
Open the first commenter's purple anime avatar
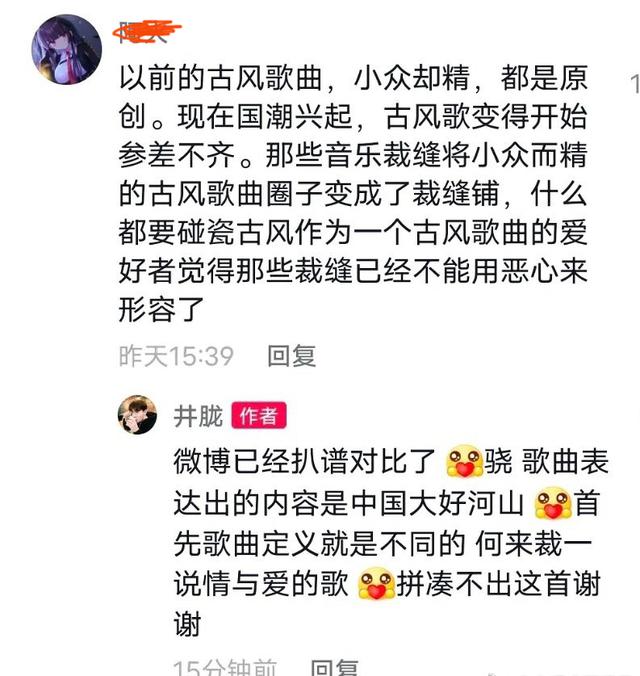point(67,49)
